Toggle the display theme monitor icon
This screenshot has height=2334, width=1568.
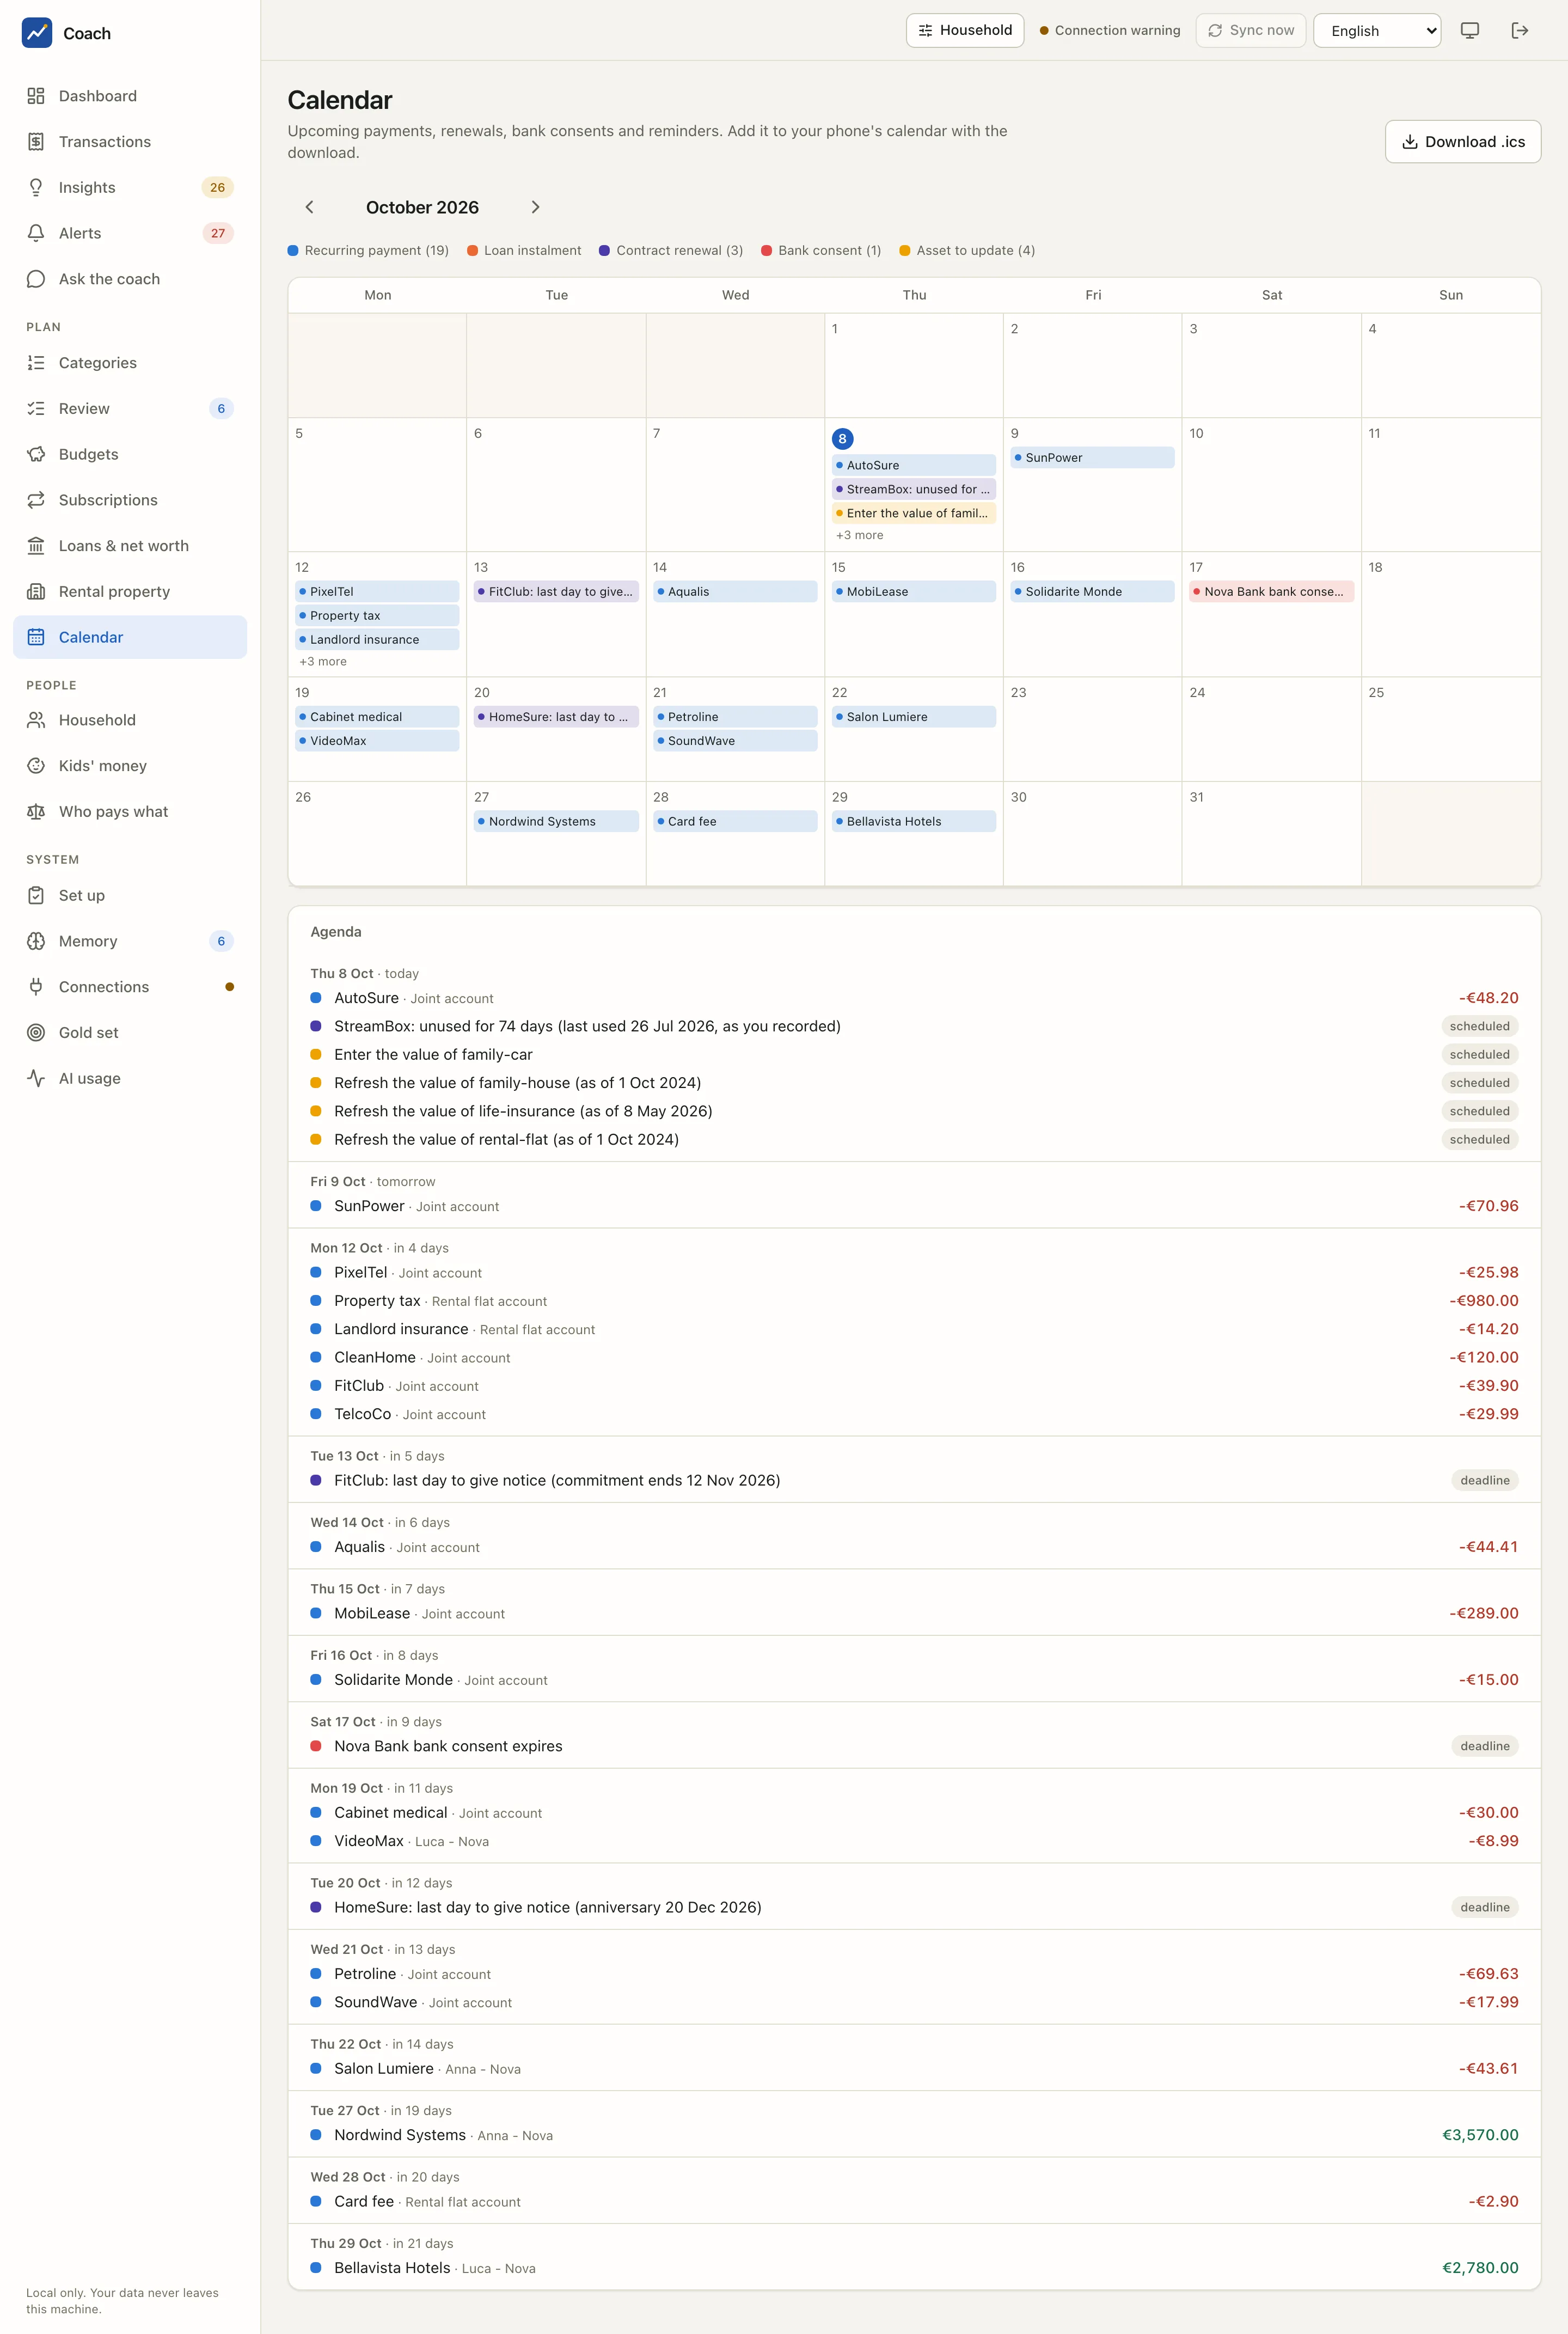1469,31
